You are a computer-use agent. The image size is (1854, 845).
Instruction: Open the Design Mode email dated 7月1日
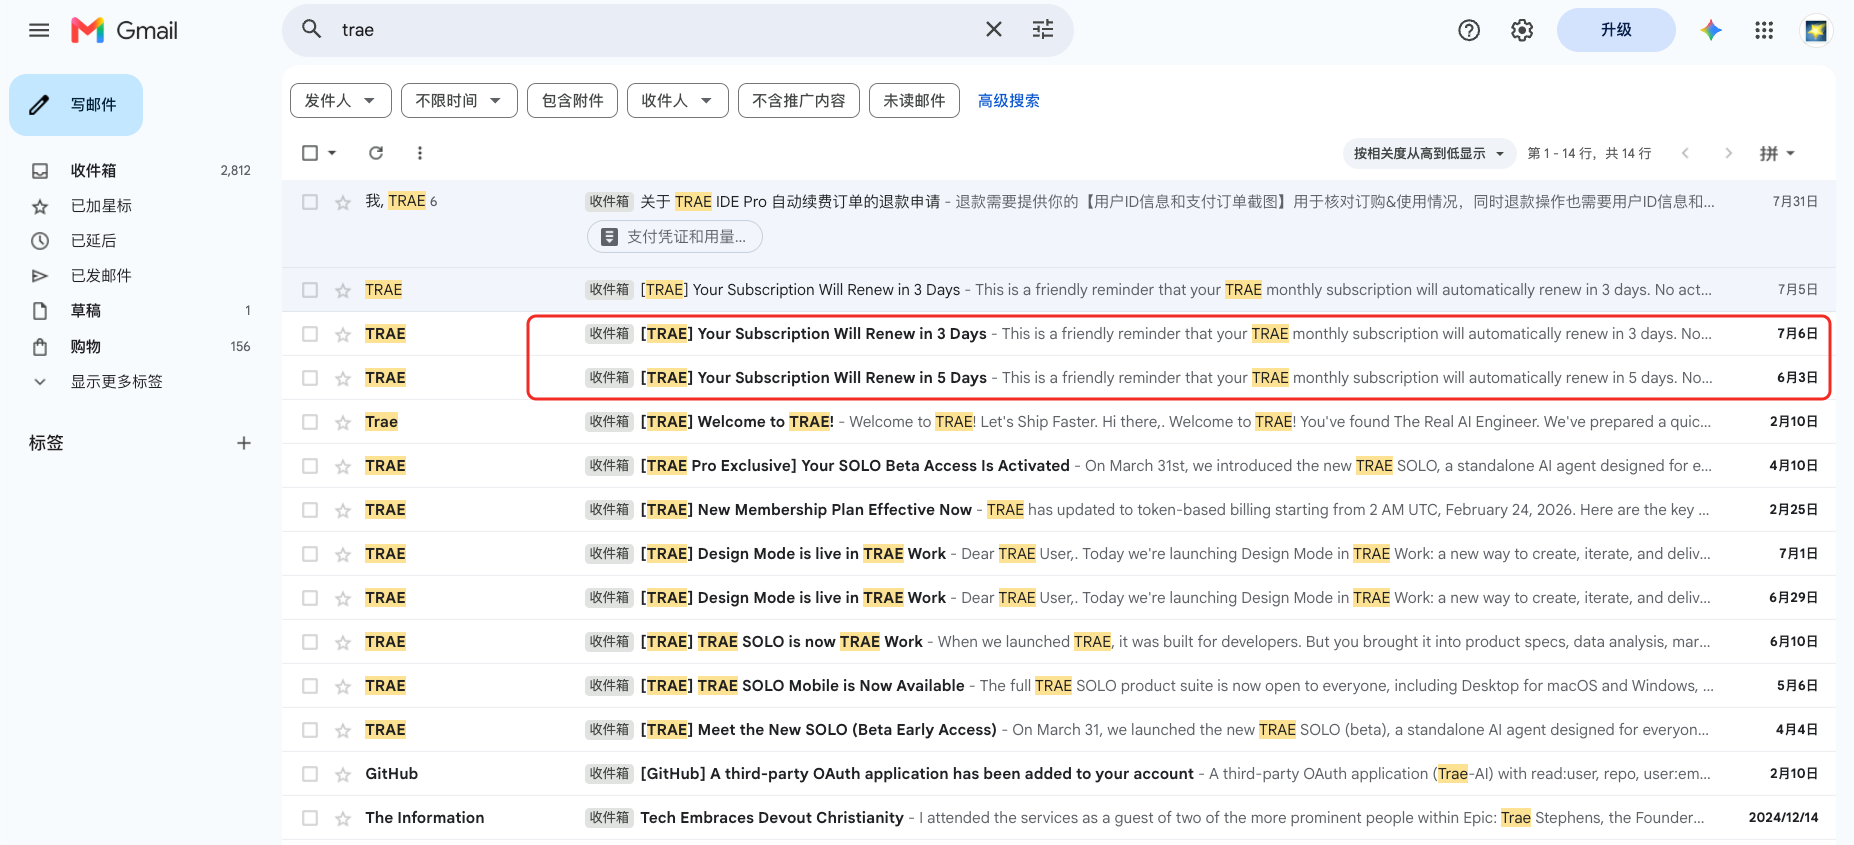tap(1058, 554)
